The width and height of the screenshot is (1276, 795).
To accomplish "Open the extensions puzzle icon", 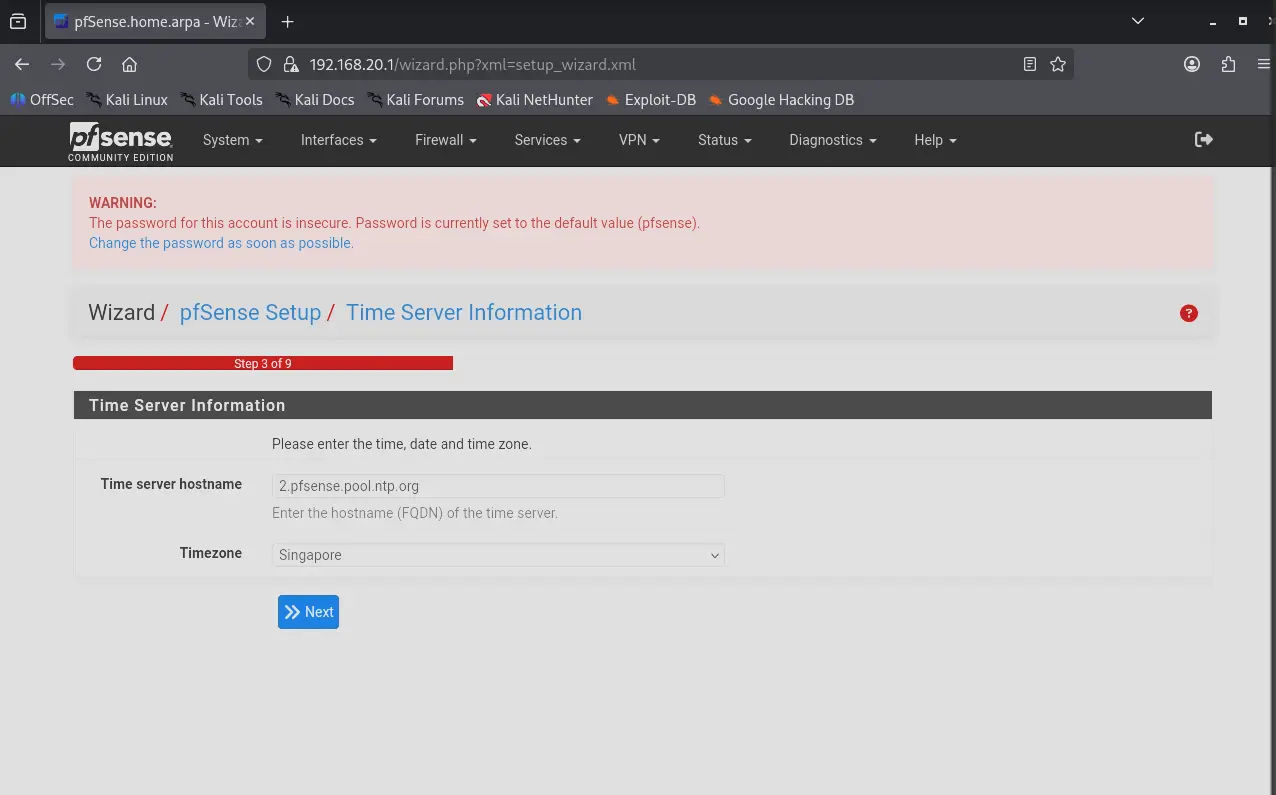I will (1228, 64).
